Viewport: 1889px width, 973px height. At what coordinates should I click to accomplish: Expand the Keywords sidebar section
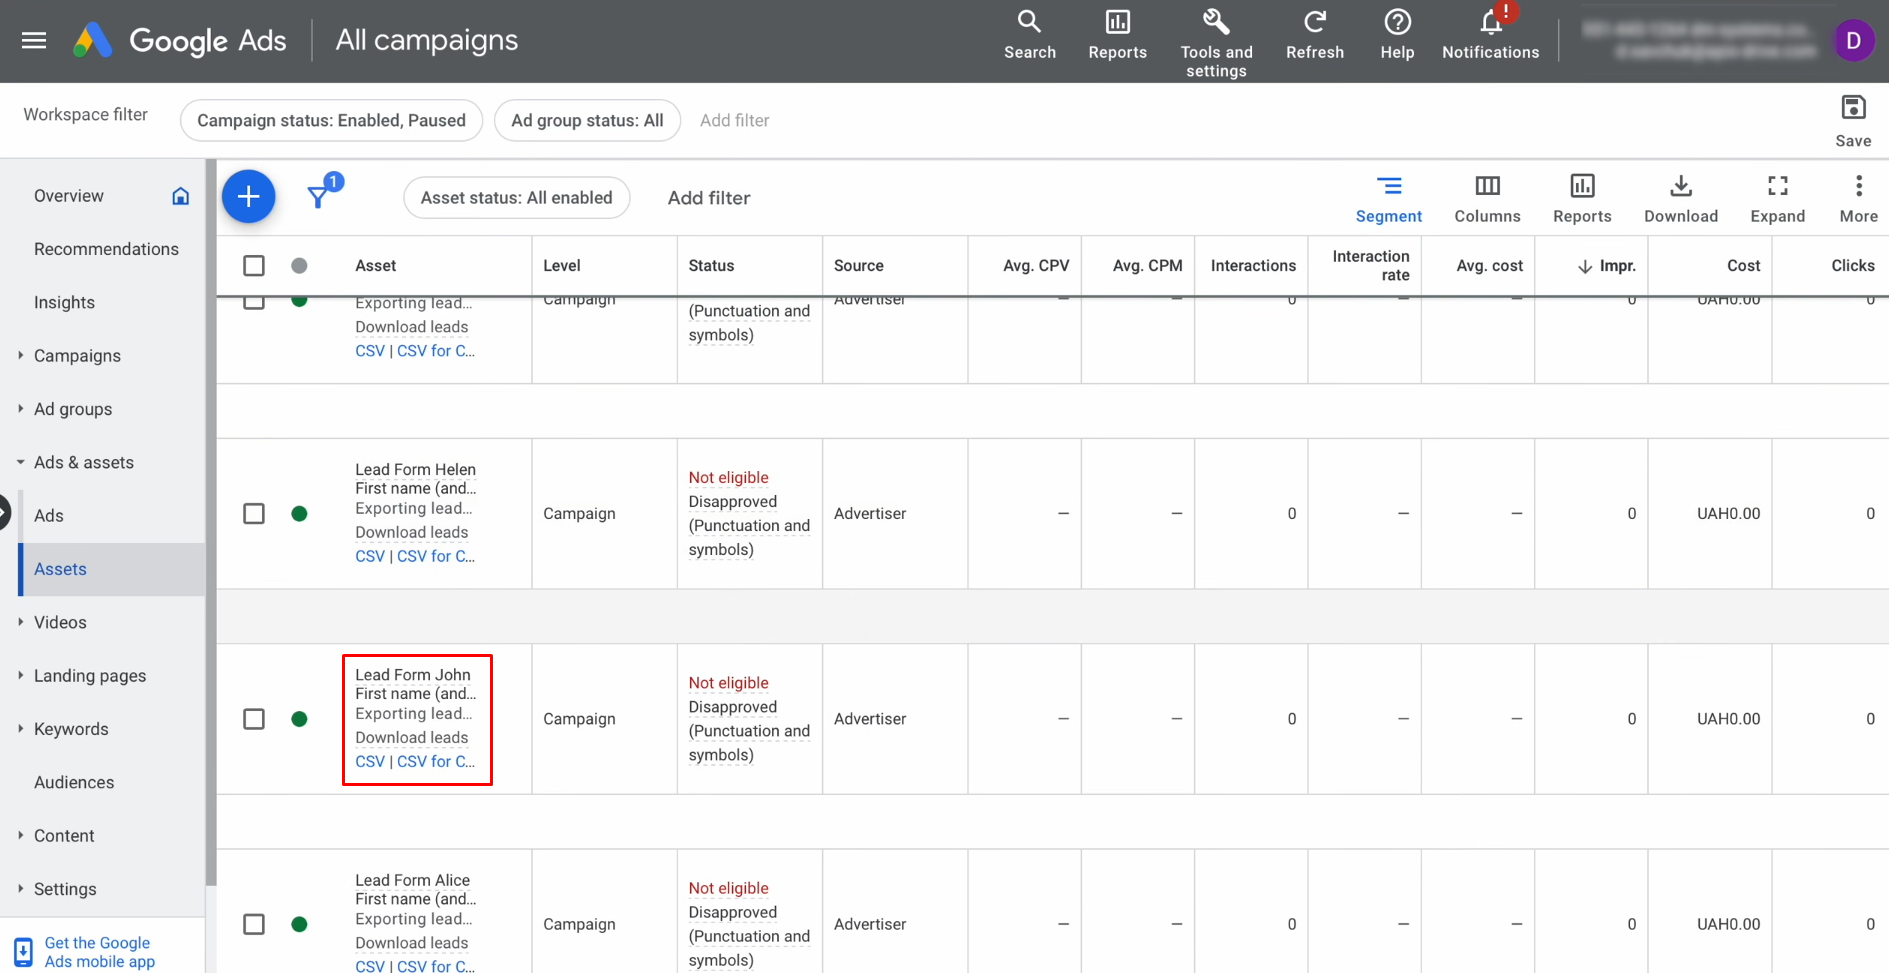pos(20,728)
